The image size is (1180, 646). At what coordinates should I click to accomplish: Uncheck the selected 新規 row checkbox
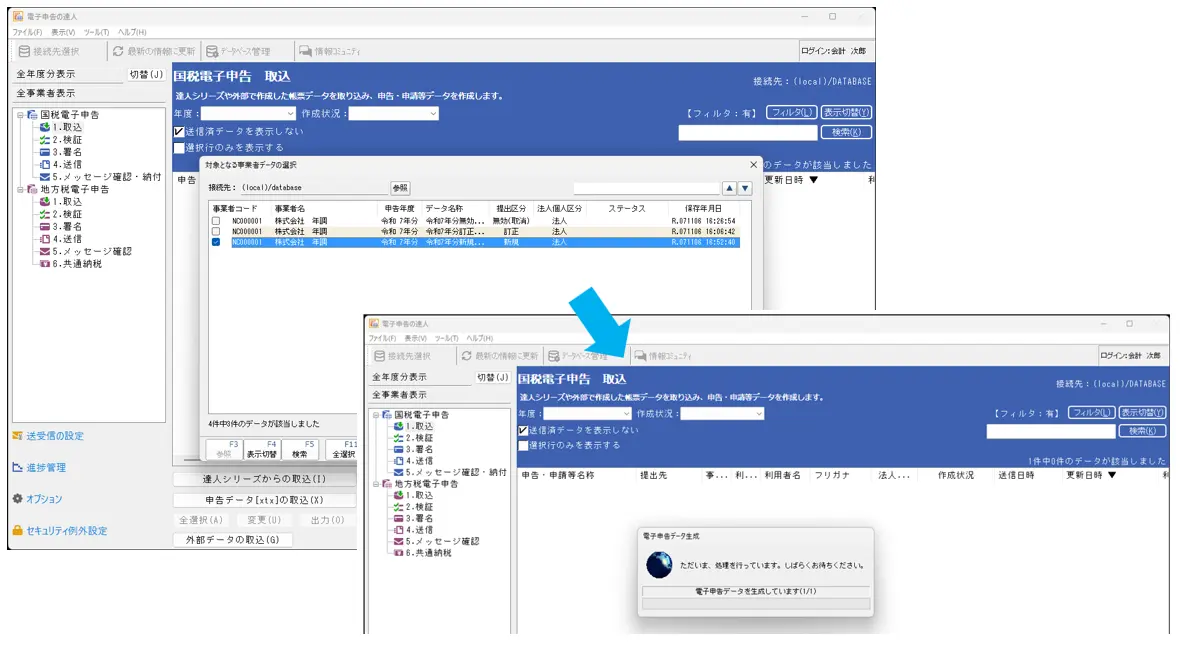pos(216,242)
